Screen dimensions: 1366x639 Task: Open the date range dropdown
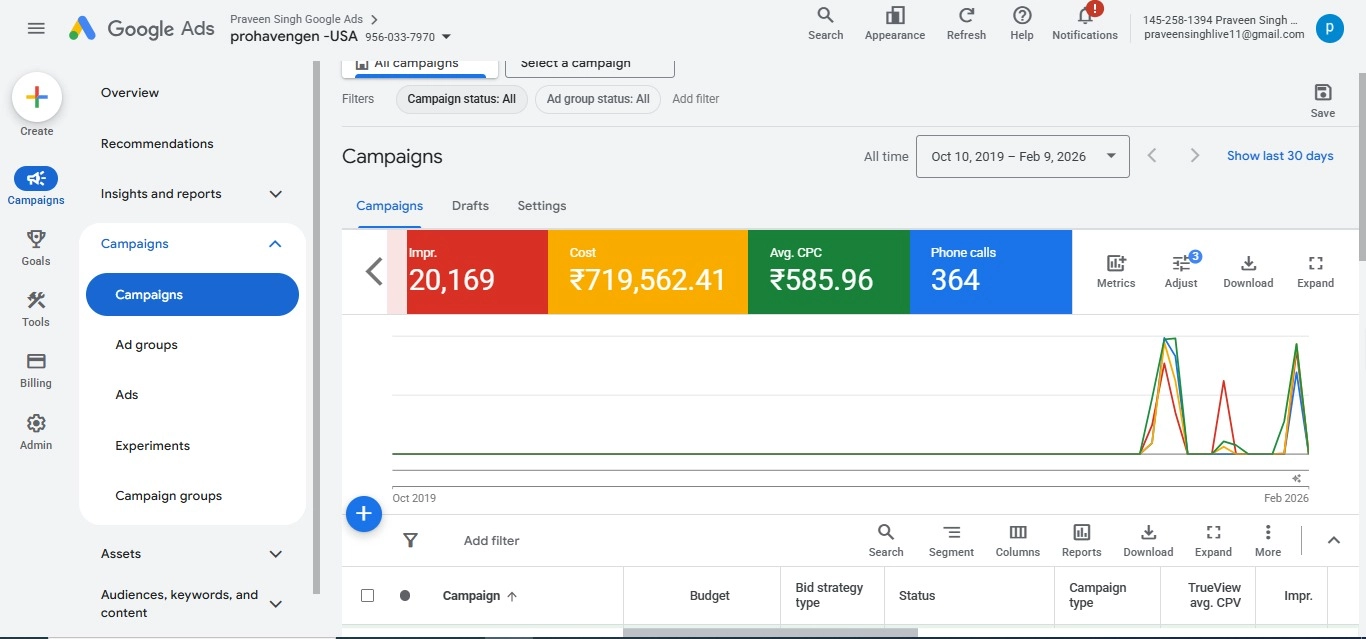(x=1022, y=157)
